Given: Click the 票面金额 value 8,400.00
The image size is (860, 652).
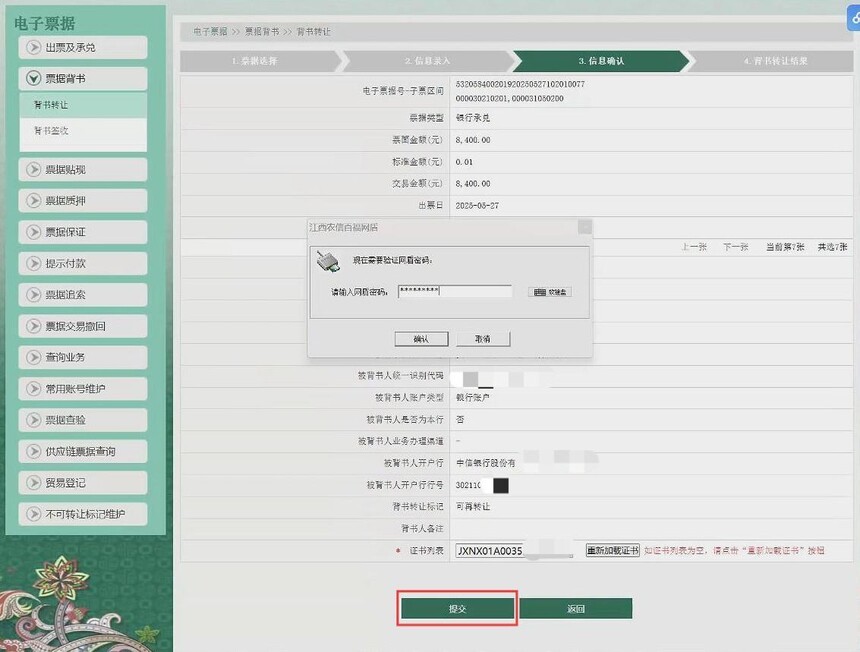Looking at the screenshot, I should tap(473, 140).
